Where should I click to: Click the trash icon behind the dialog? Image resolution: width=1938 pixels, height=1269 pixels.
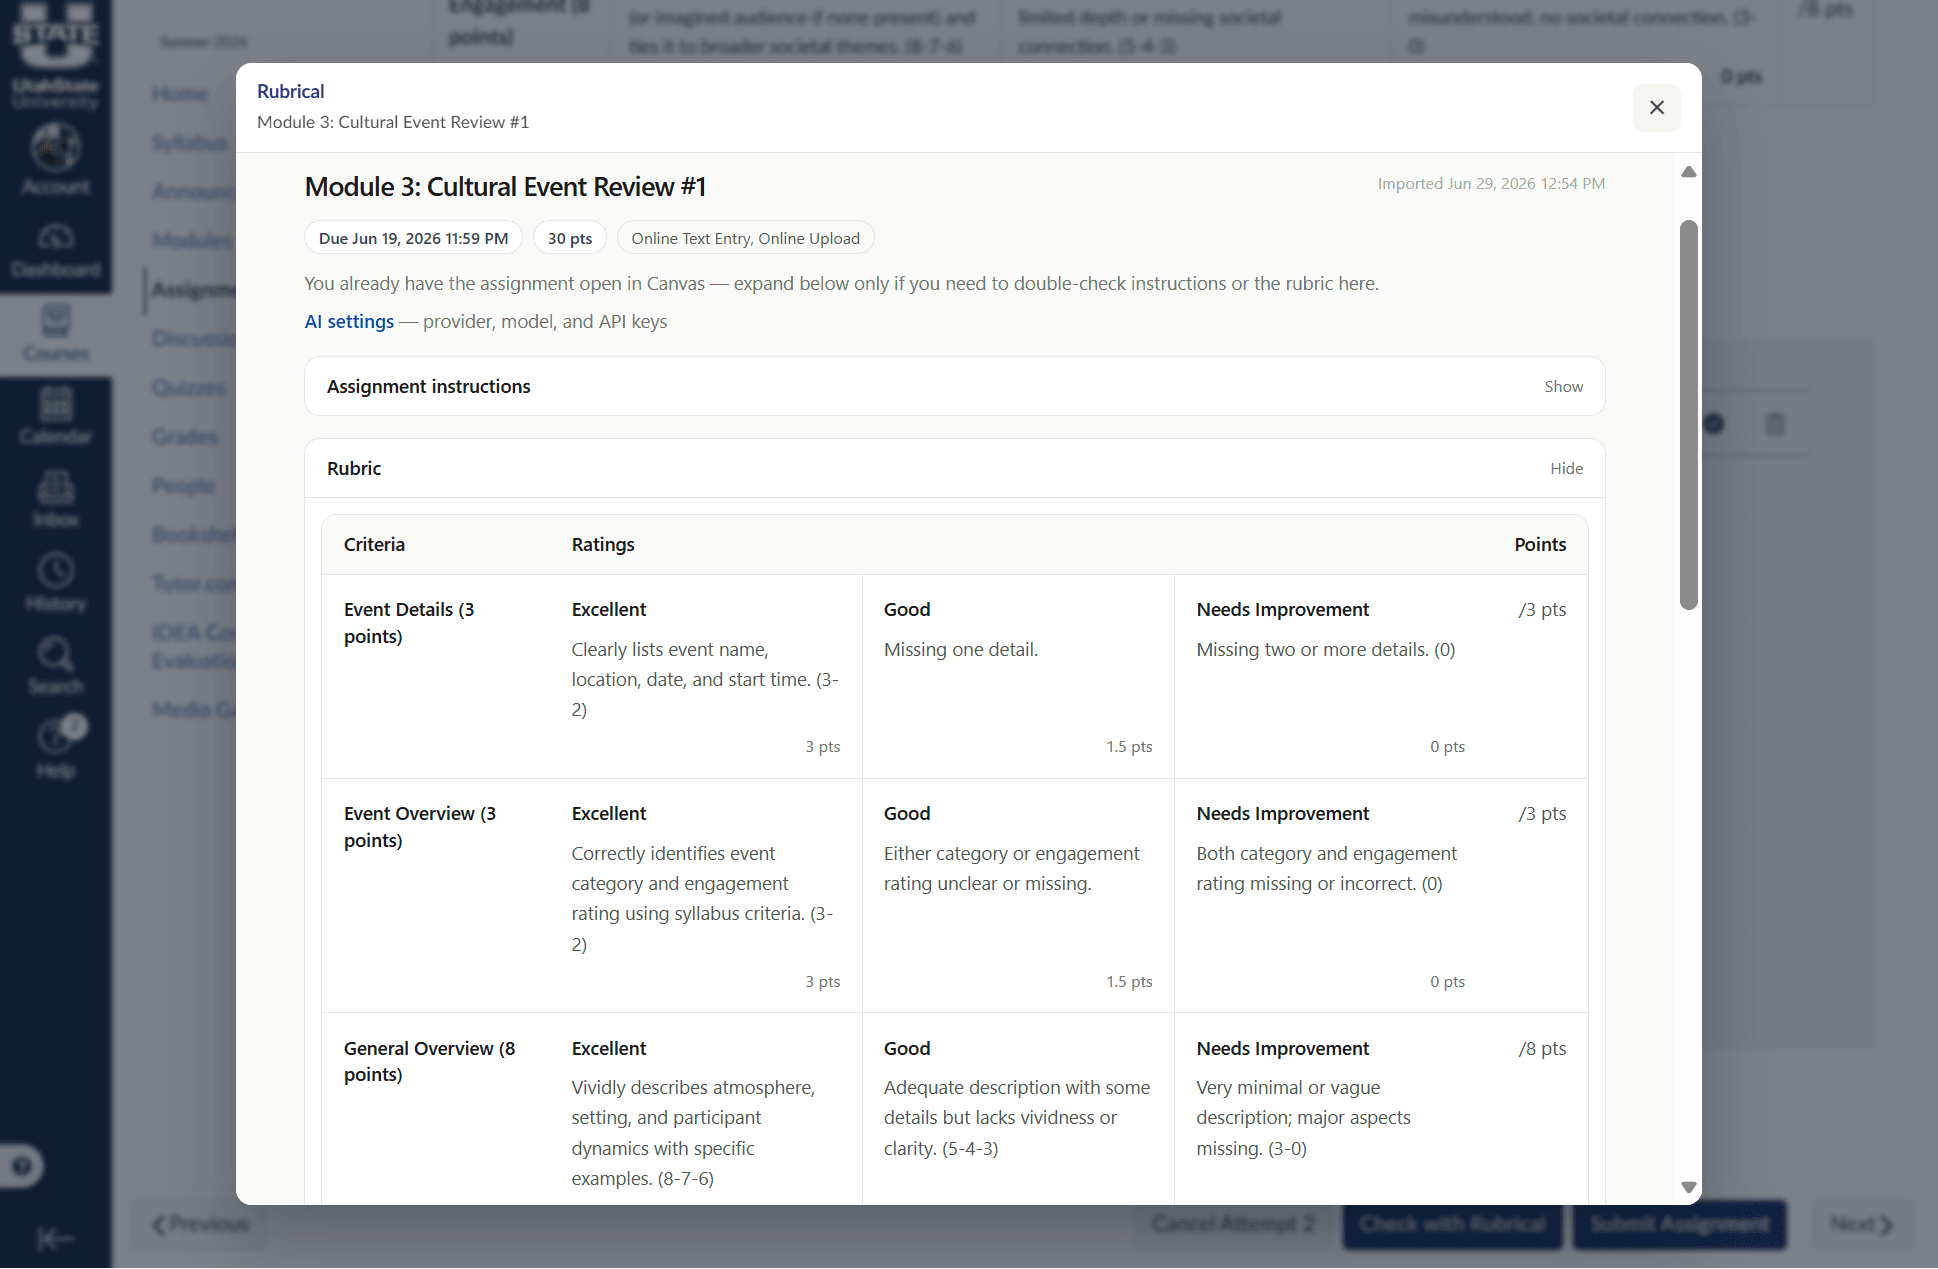1775,424
